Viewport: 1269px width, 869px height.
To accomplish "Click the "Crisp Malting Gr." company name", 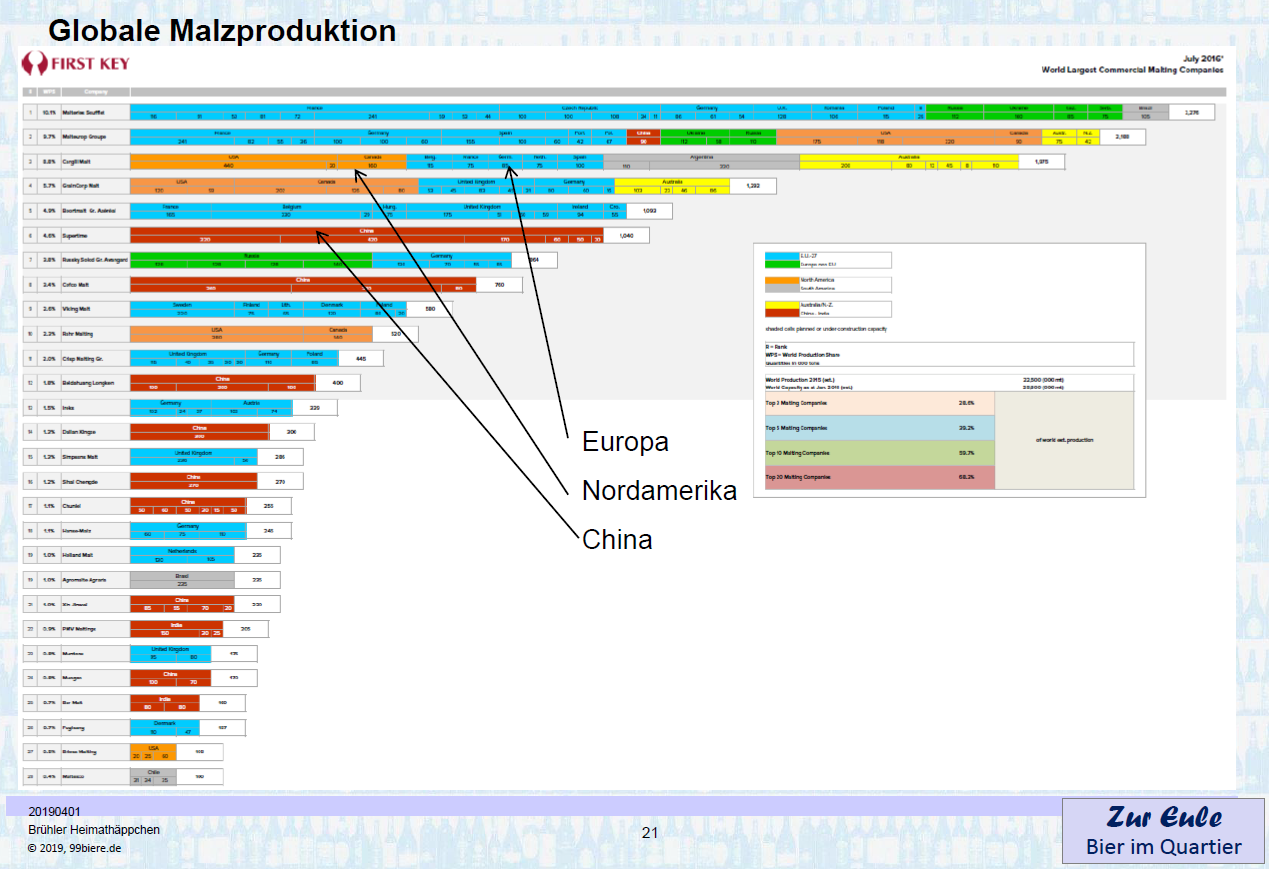I will point(84,358).
